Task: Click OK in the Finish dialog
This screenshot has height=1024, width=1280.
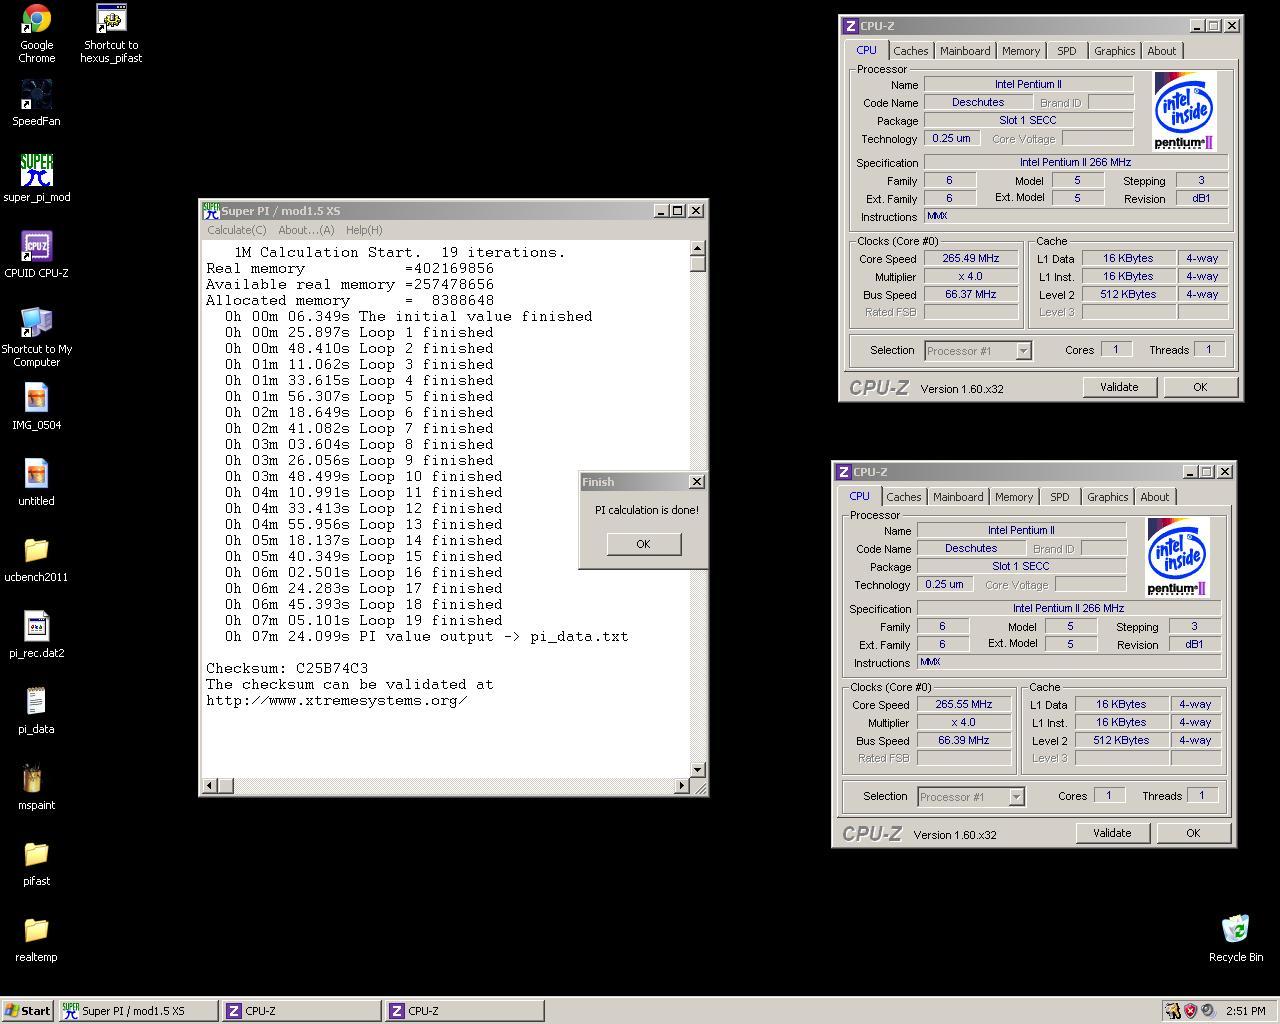Action: point(643,544)
